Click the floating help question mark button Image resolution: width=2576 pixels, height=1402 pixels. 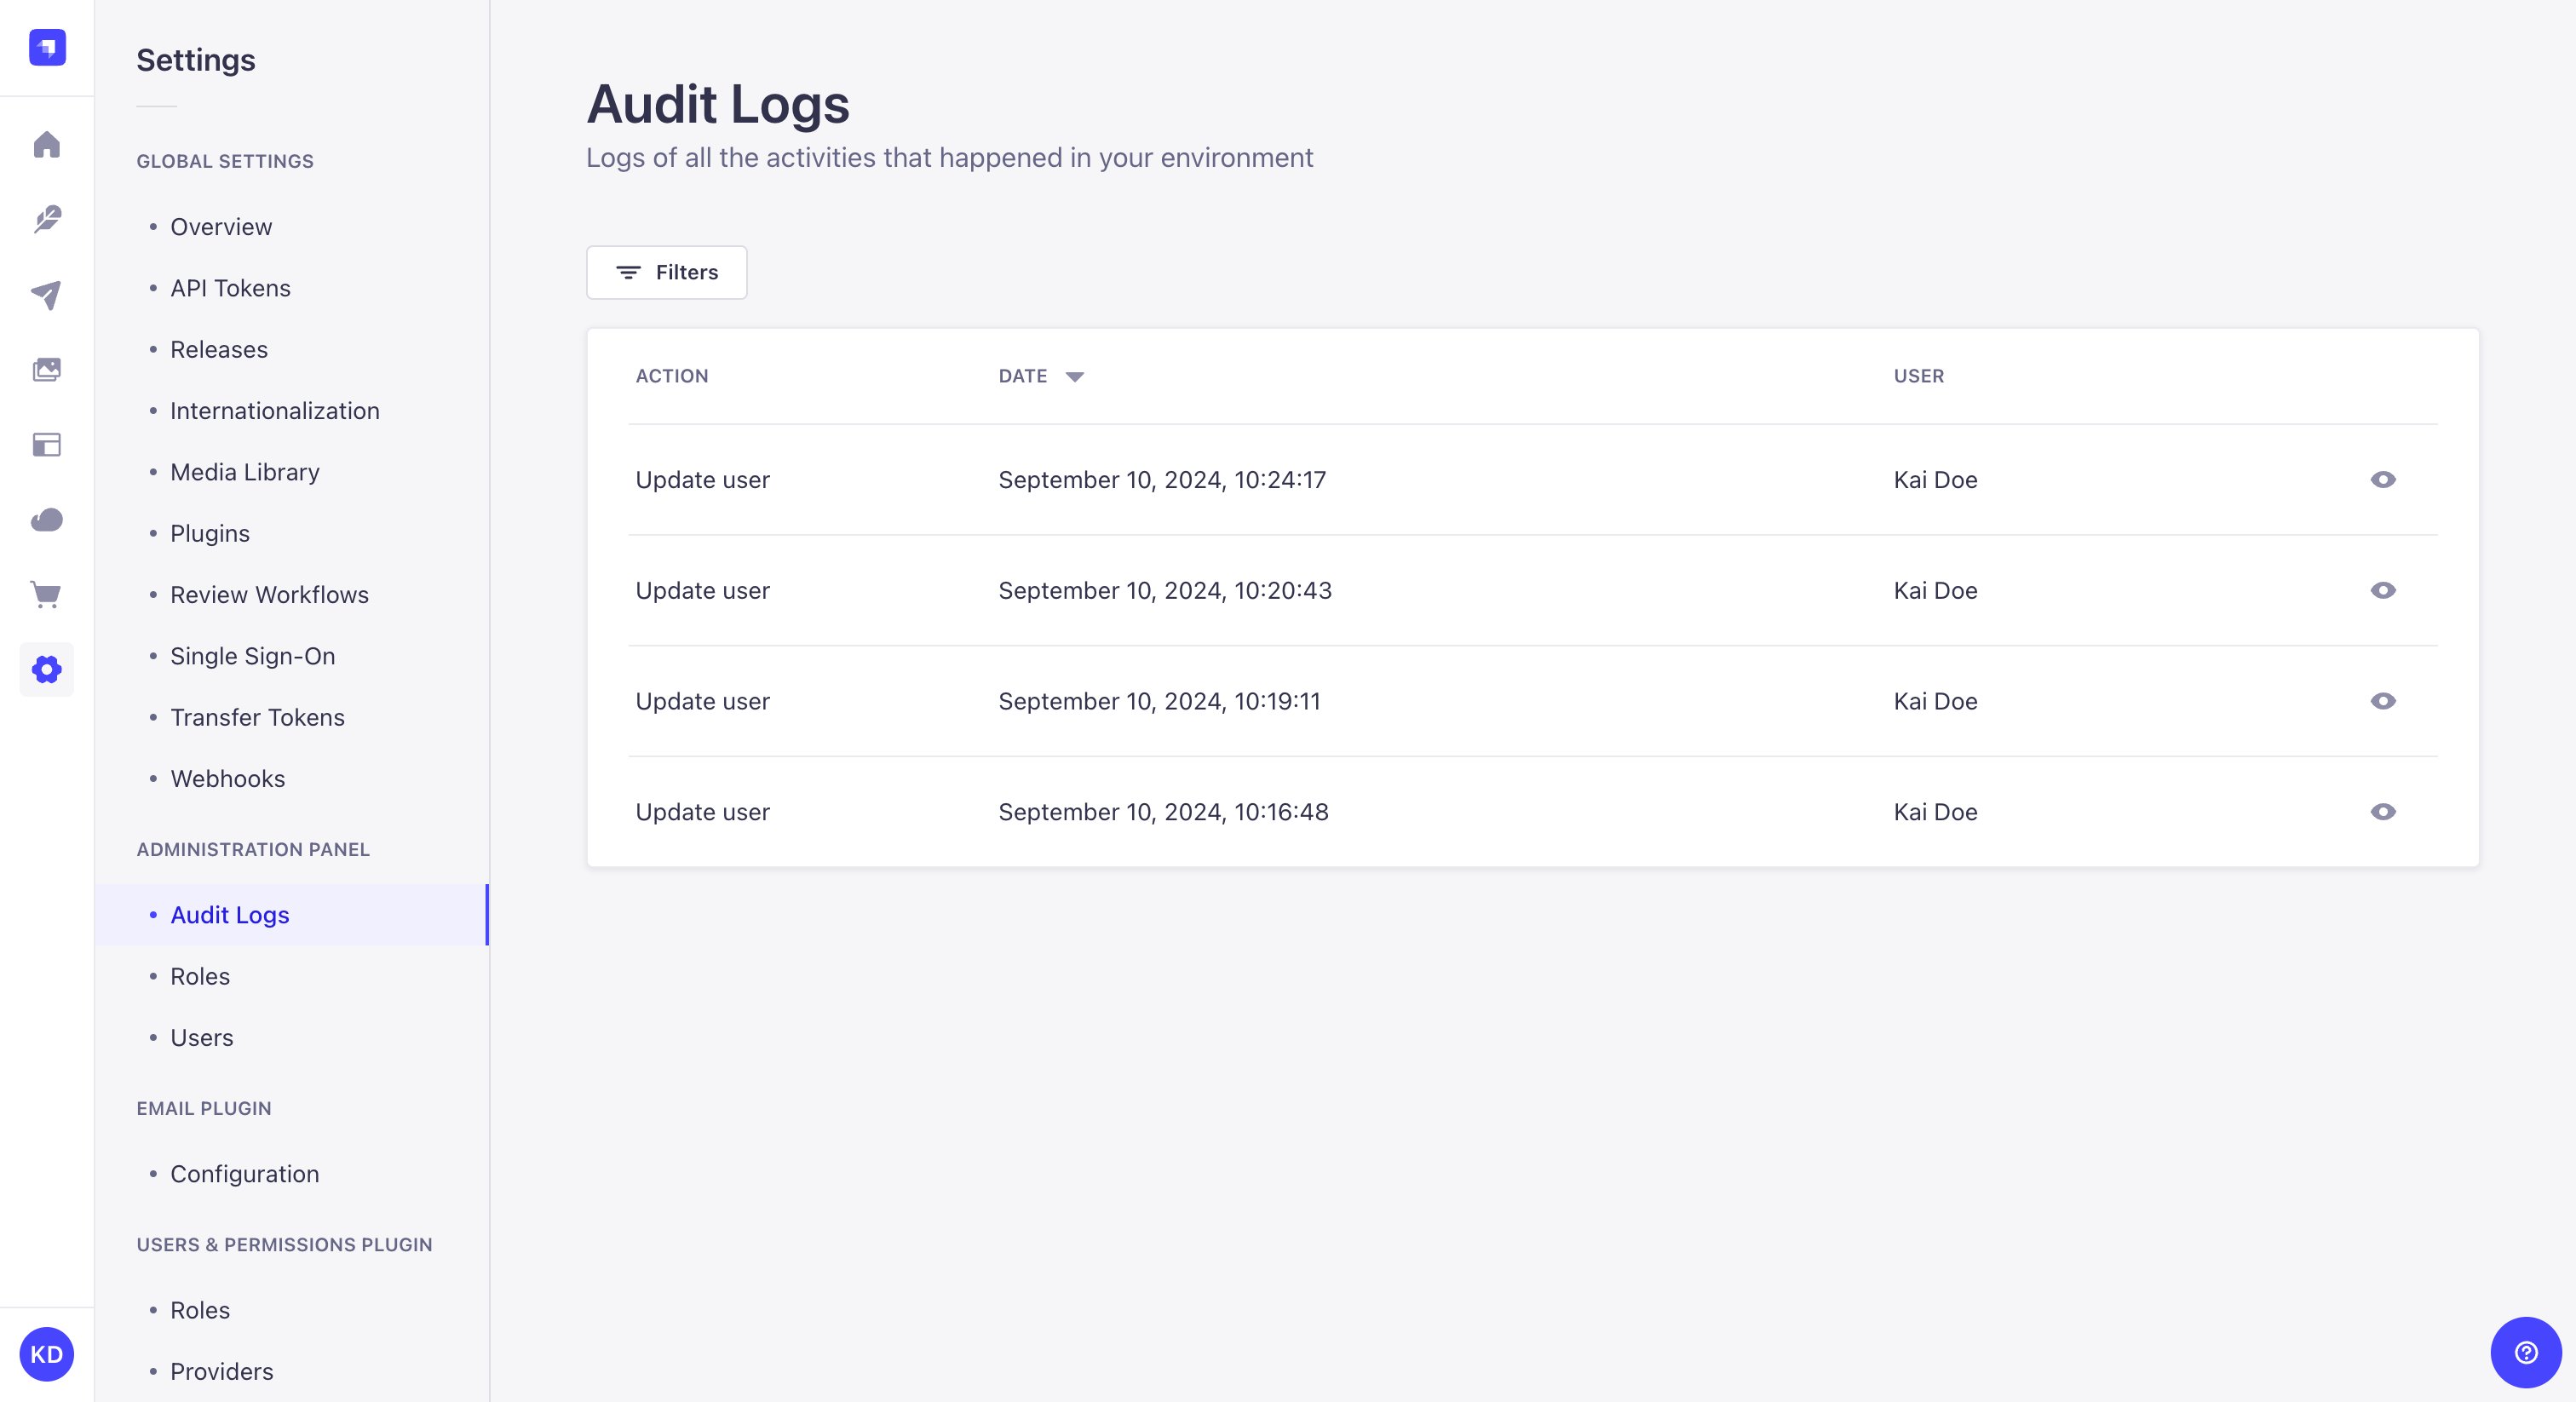point(2526,1354)
